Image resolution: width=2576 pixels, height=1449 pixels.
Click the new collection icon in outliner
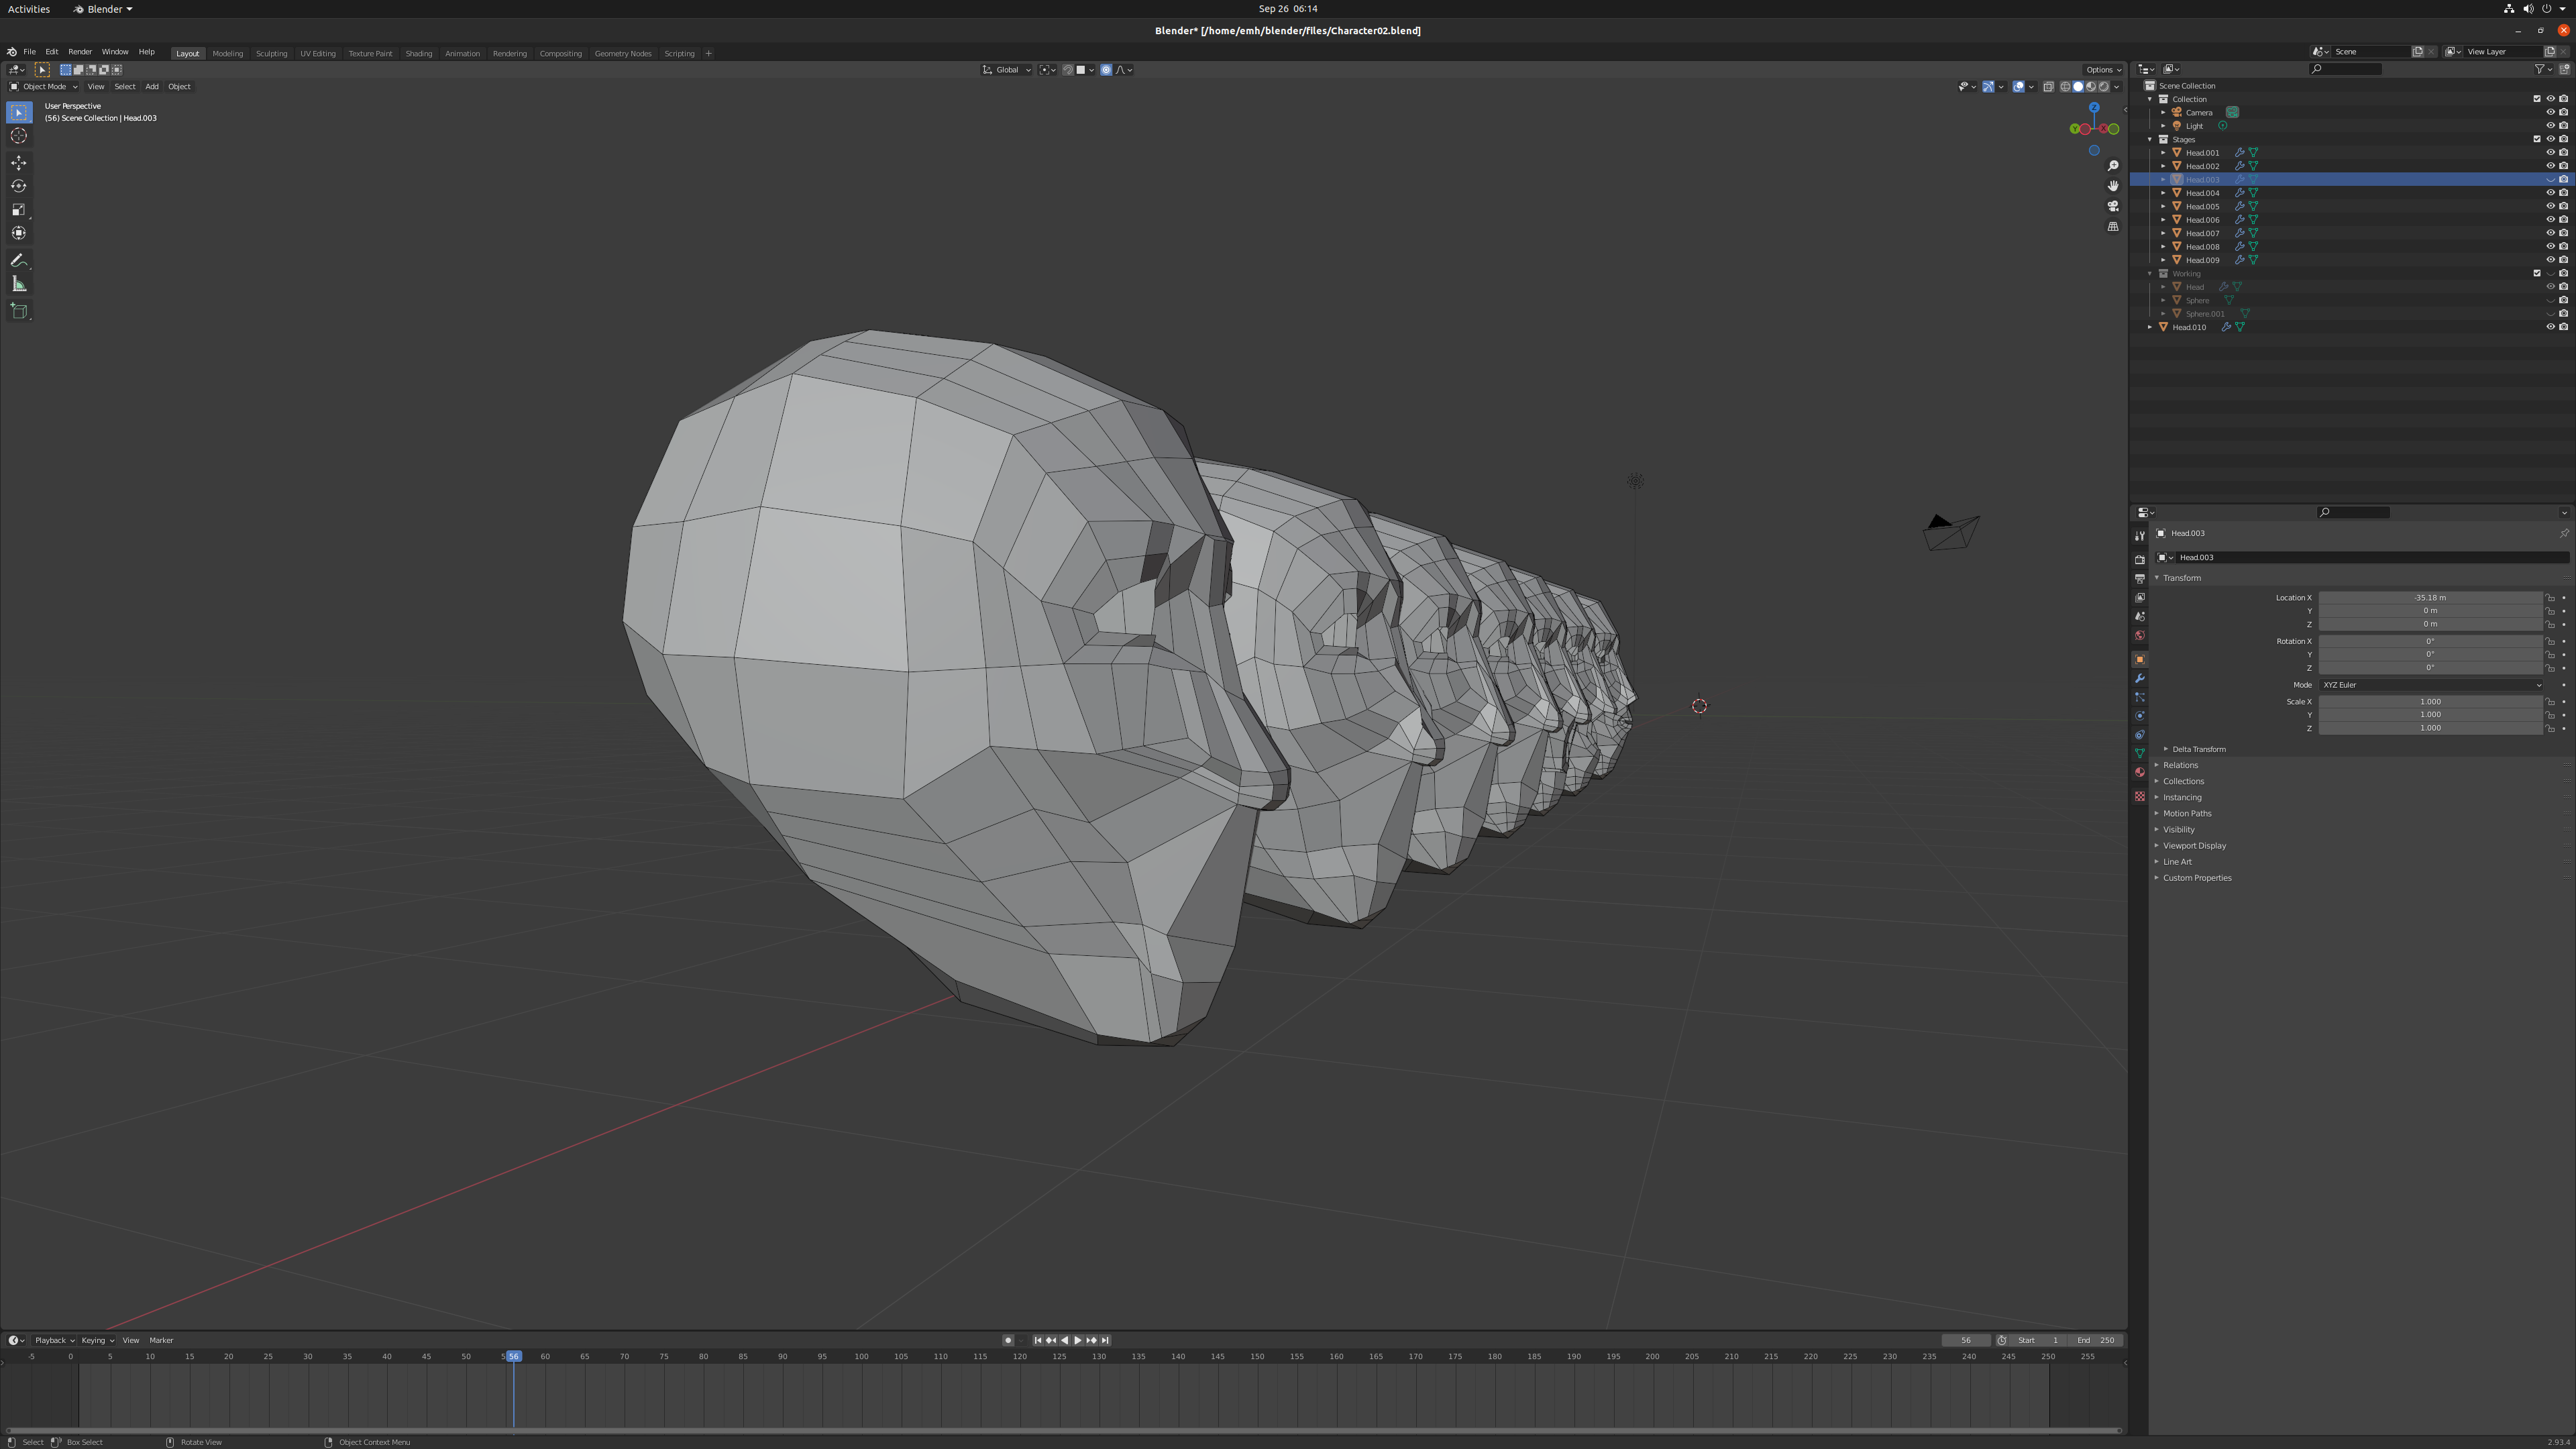click(x=2564, y=69)
